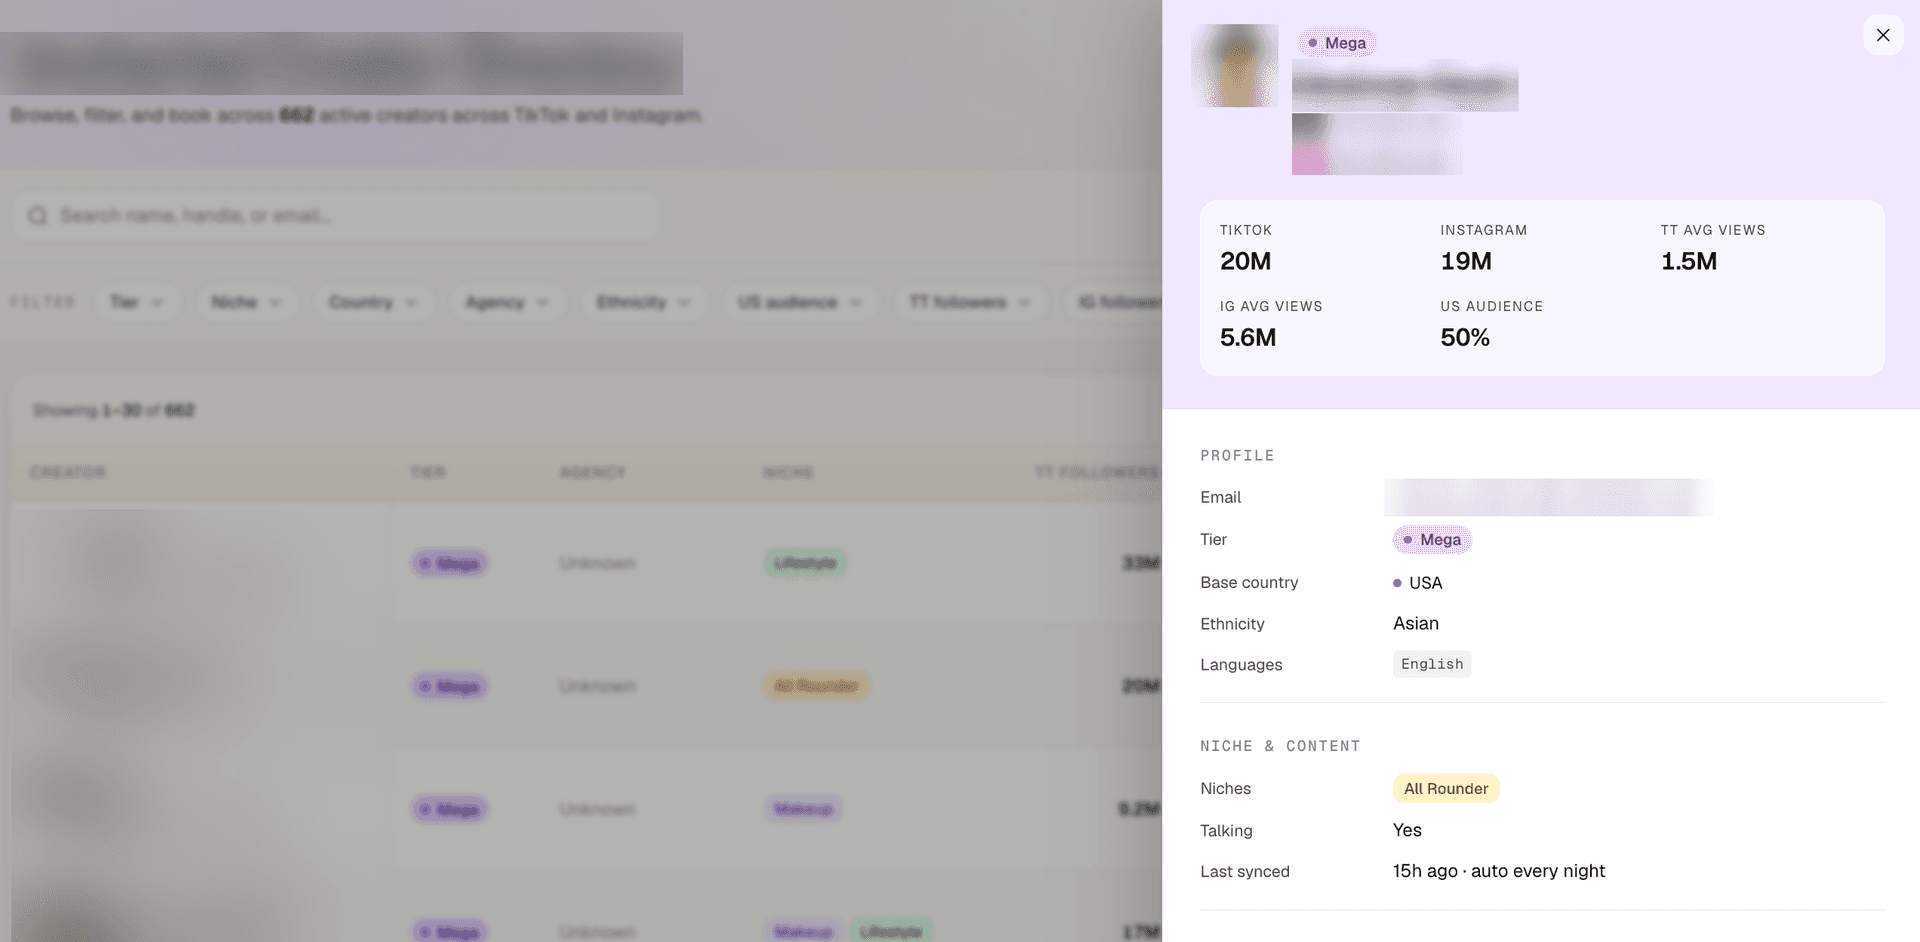The height and width of the screenshot is (942, 1920).
Task: Open the Agency filter dropdown
Action: click(x=507, y=302)
